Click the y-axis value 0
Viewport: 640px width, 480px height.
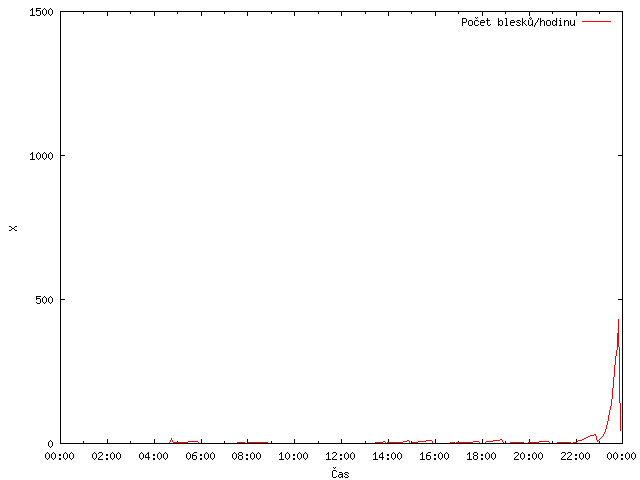[x=50, y=444]
